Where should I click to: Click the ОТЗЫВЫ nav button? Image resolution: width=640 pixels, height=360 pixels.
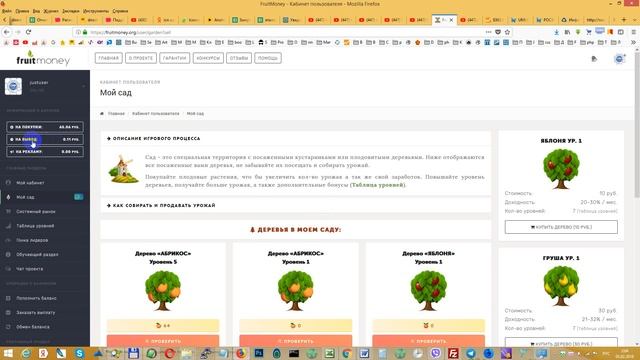coord(239,58)
